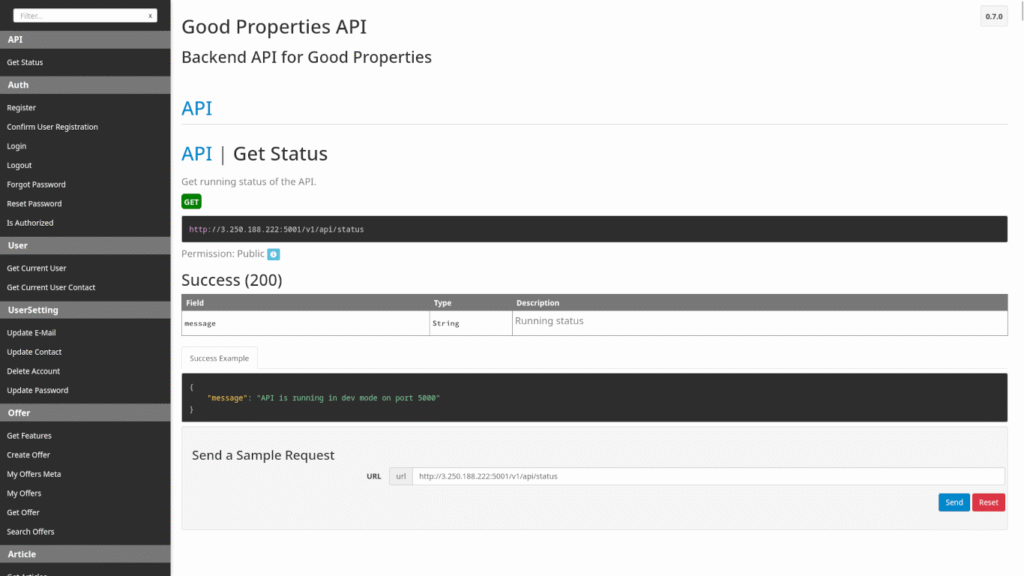Select the Success Example tab

coord(219,357)
